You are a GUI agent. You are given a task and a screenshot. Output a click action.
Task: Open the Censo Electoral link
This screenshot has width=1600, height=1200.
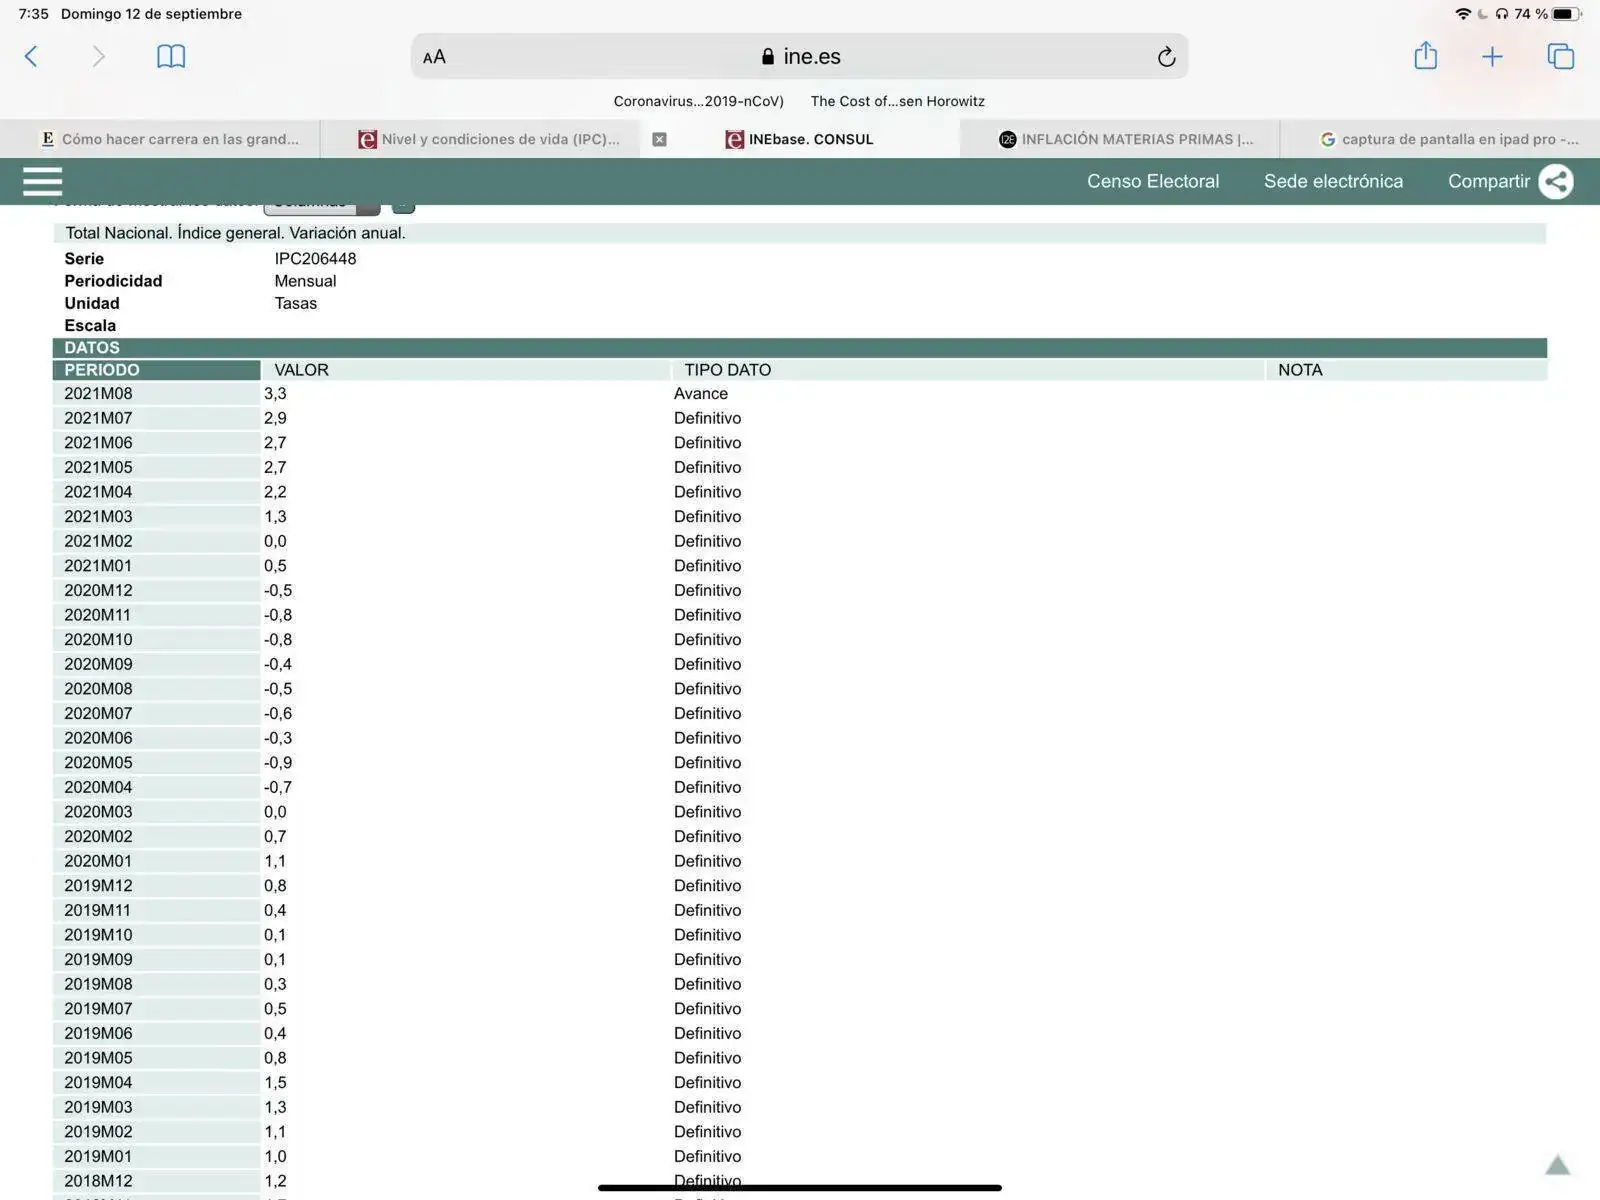coord(1152,181)
